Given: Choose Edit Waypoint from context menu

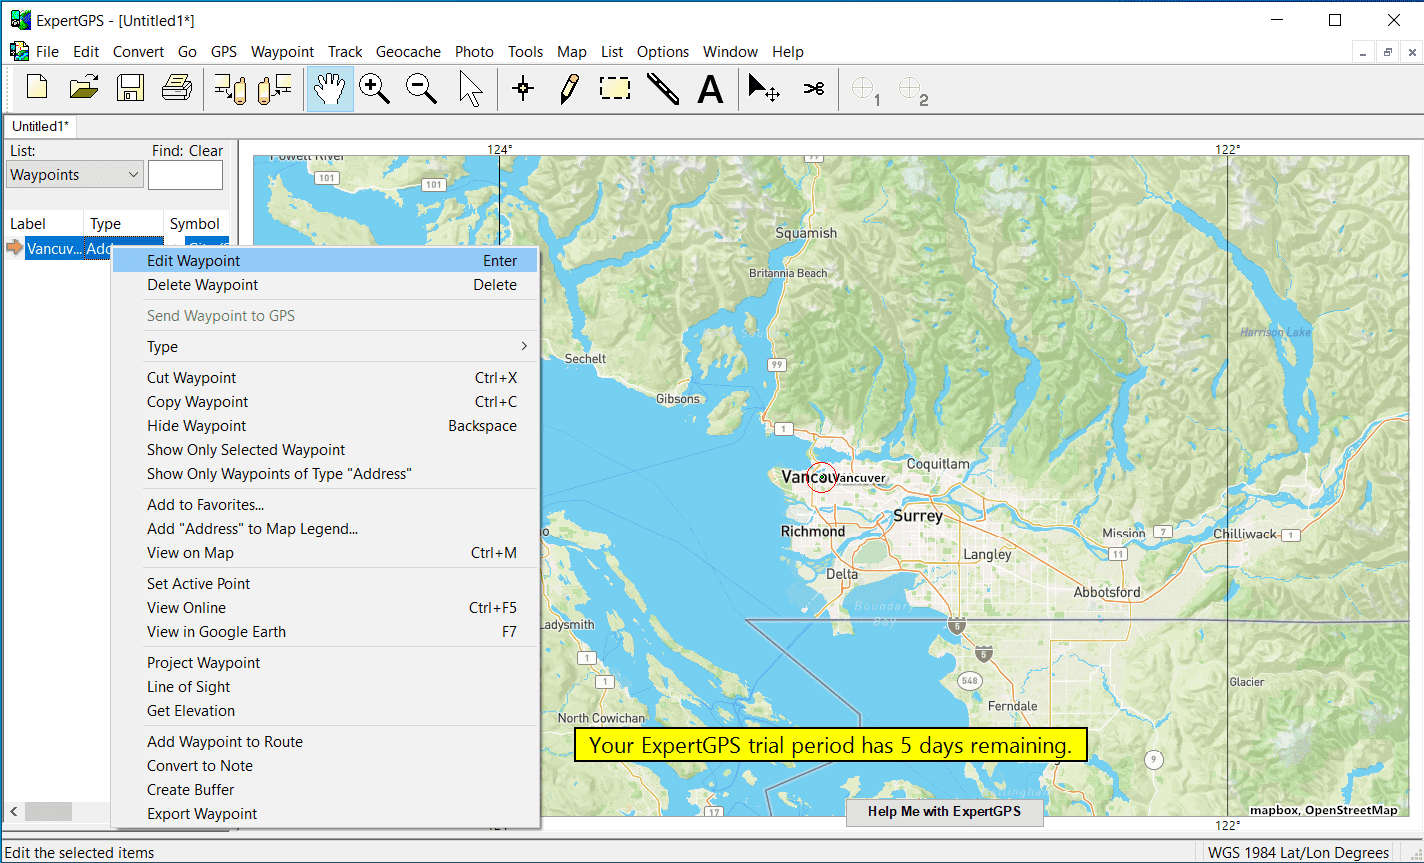Looking at the screenshot, I should (194, 261).
